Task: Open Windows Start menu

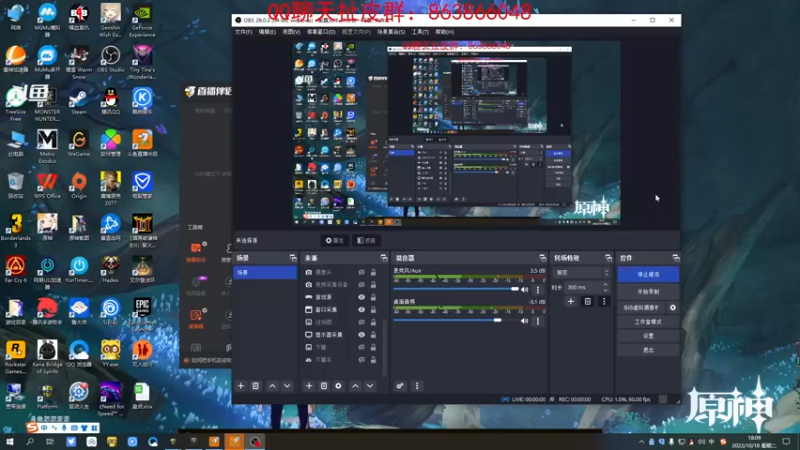Action: [9, 441]
